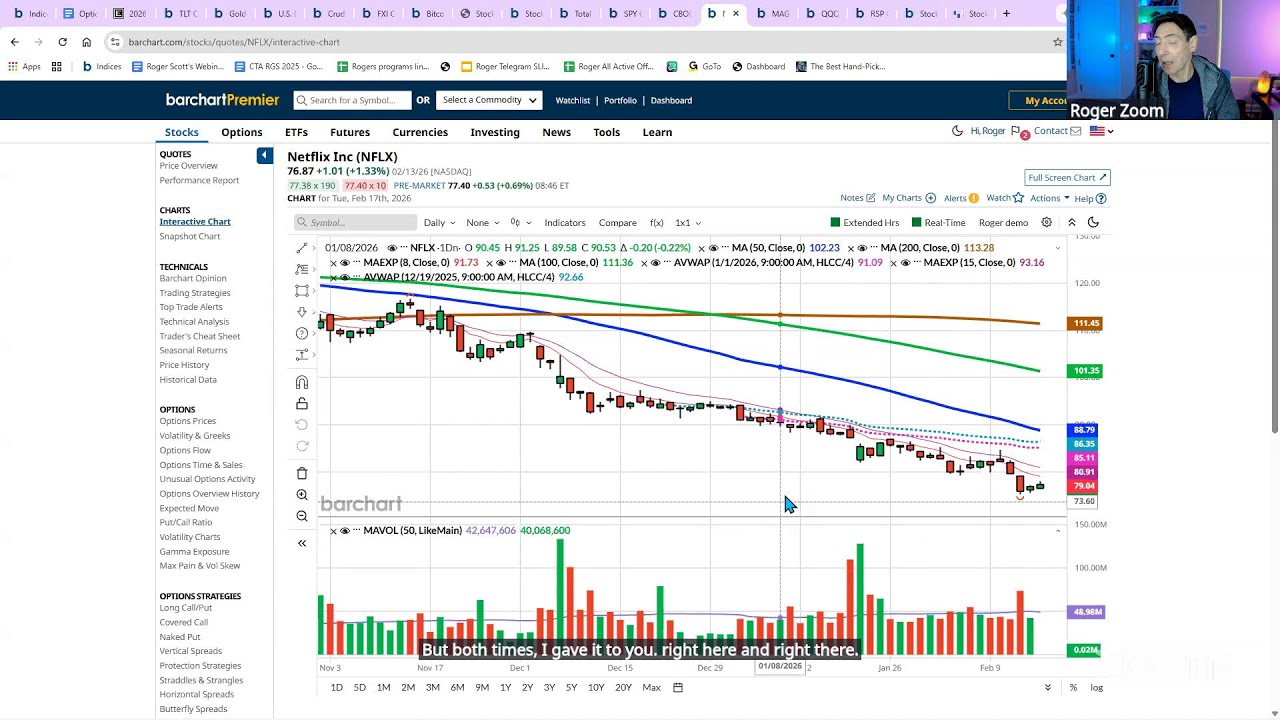Open the Futures menu tab
The image size is (1280, 720).
pyautogui.click(x=350, y=132)
